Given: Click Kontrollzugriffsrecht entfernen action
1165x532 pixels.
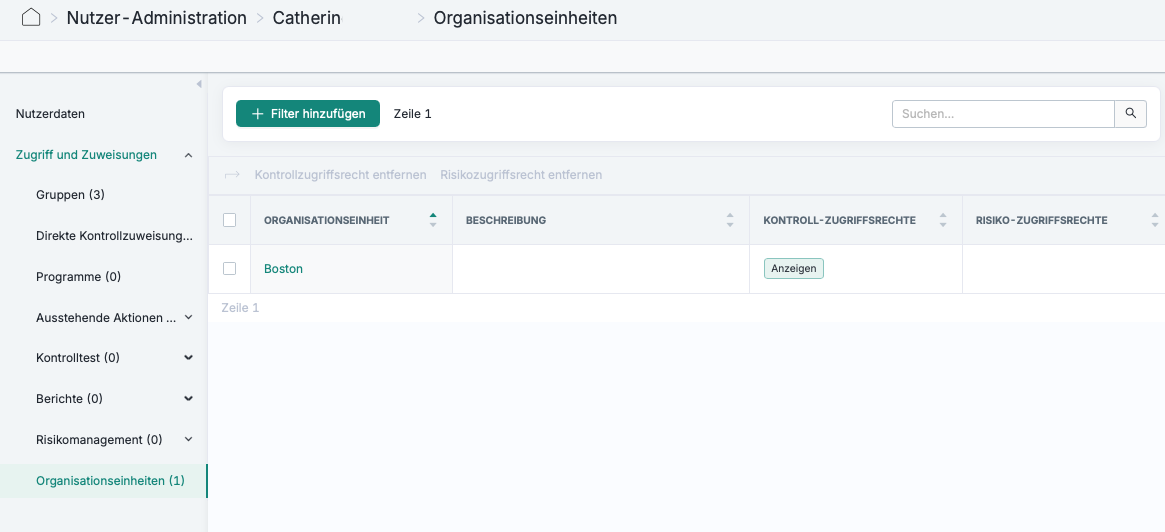Looking at the screenshot, I should 340,175.
